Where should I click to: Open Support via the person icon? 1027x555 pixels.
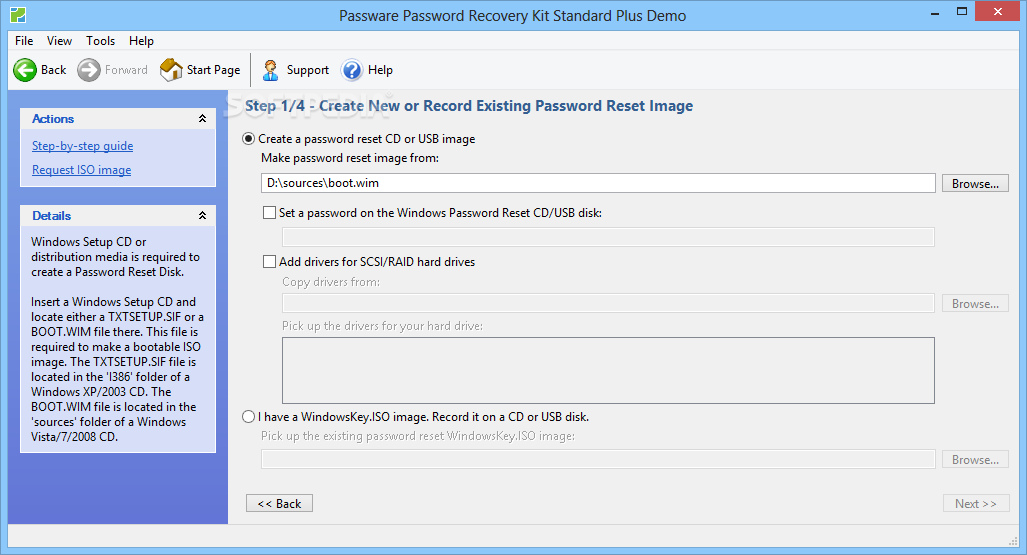click(x=271, y=70)
